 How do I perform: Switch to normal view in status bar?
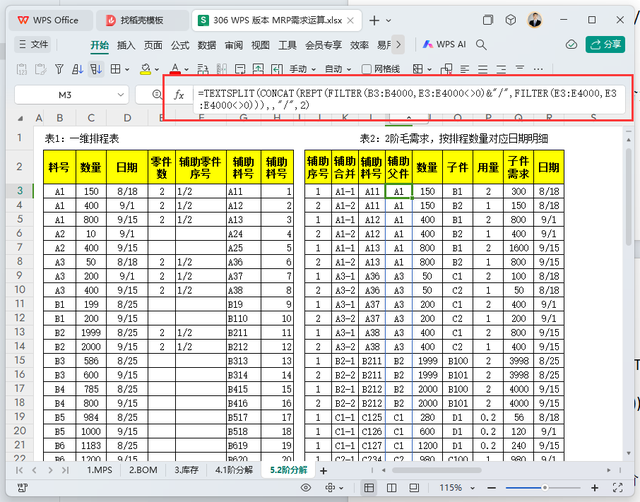(x=369, y=488)
